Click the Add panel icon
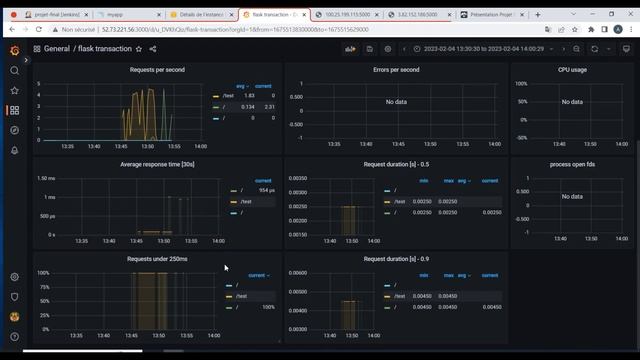This screenshot has width=640, height=360. [x=350, y=49]
